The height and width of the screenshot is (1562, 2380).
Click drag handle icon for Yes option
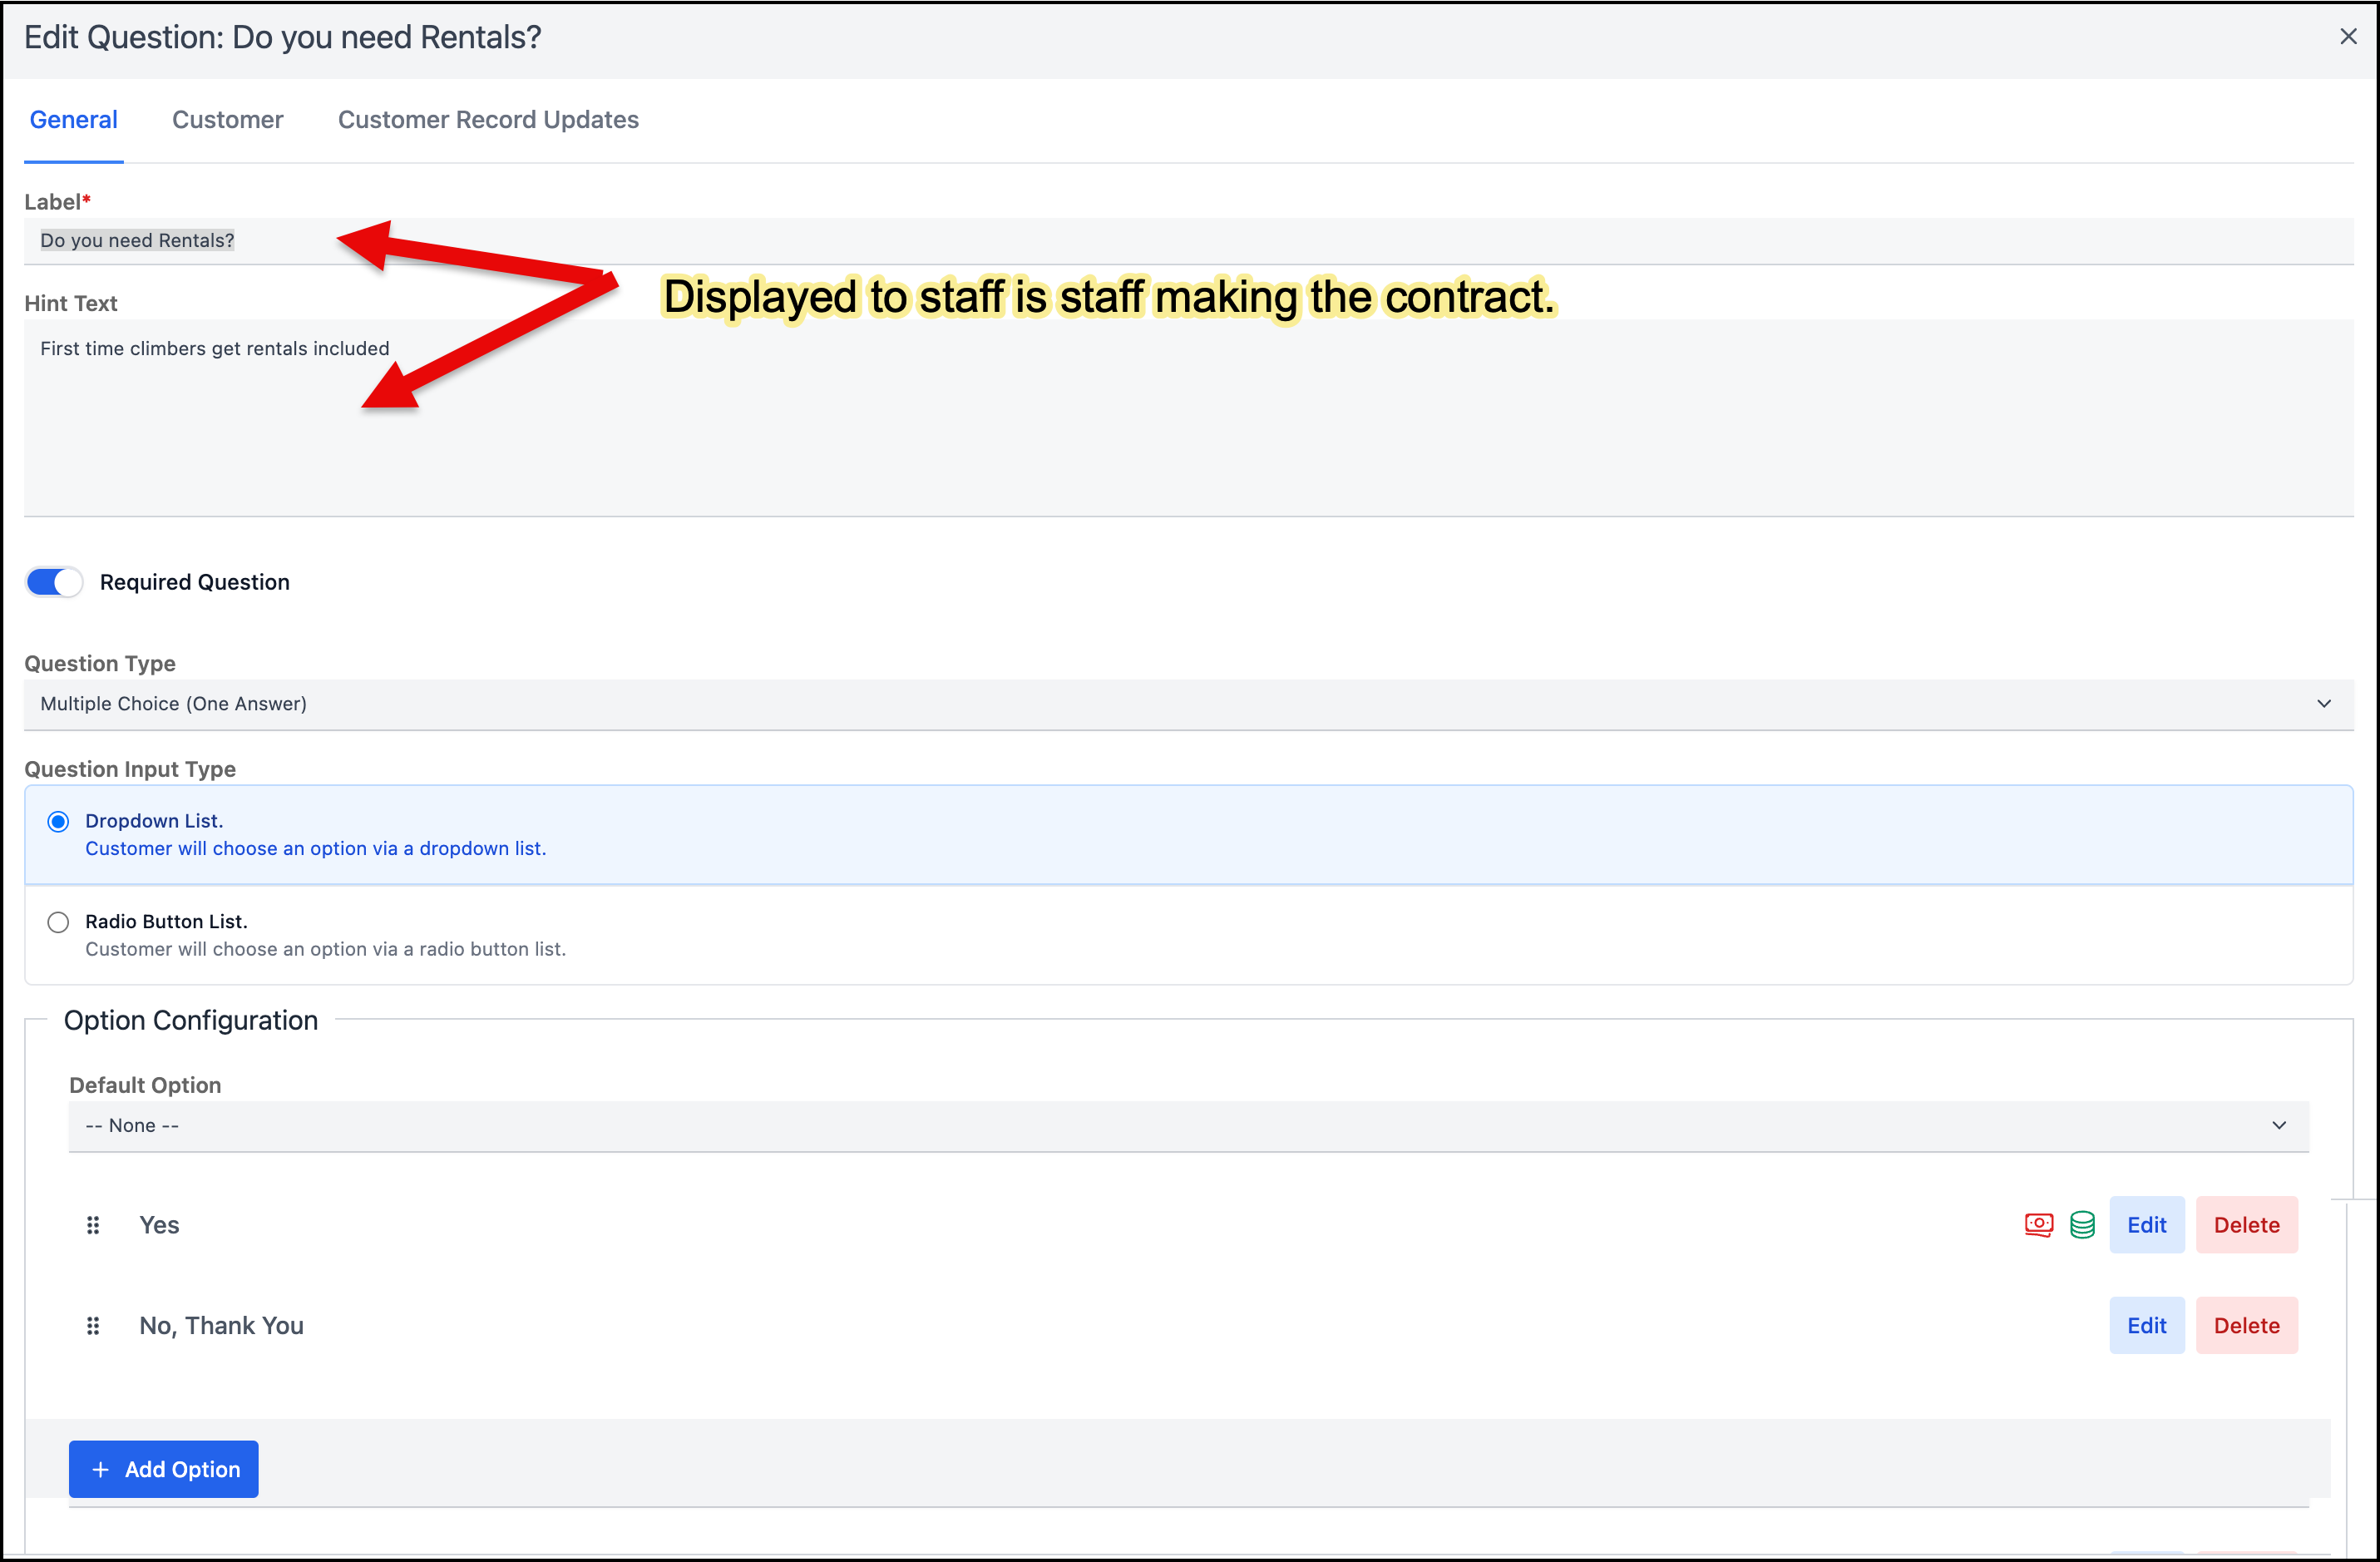click(x=93, y=1225)
